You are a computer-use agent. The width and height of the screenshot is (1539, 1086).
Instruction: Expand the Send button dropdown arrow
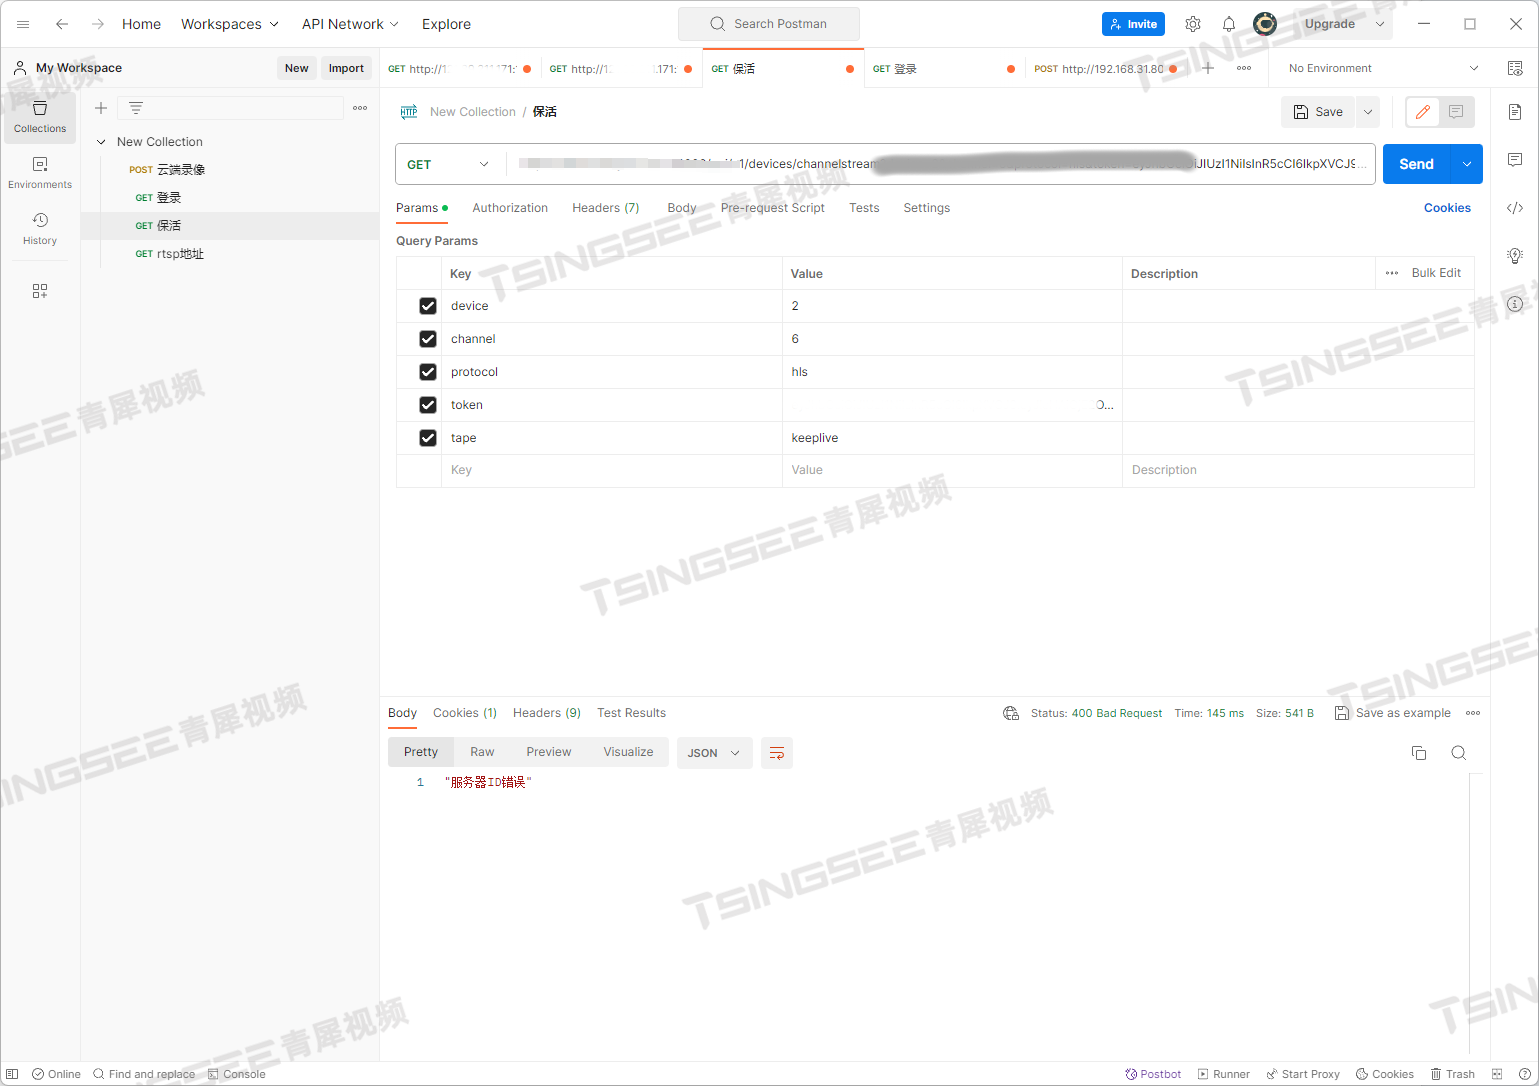pyautogui.click(x=1467, y=164)
